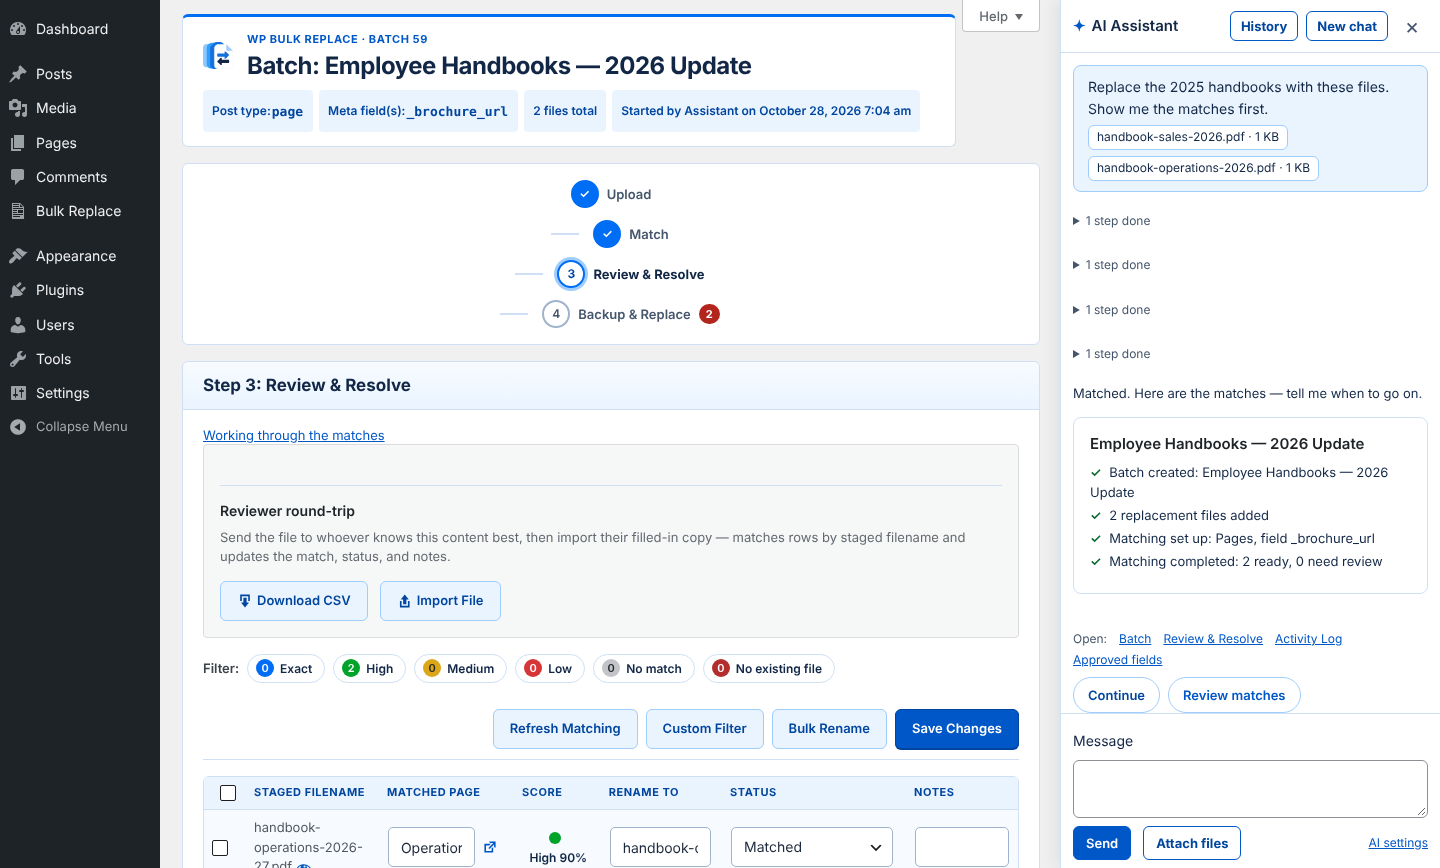Toggle the Exact filter chip
The width and height of the screenshot is (1440, 868).
point(285,669)
